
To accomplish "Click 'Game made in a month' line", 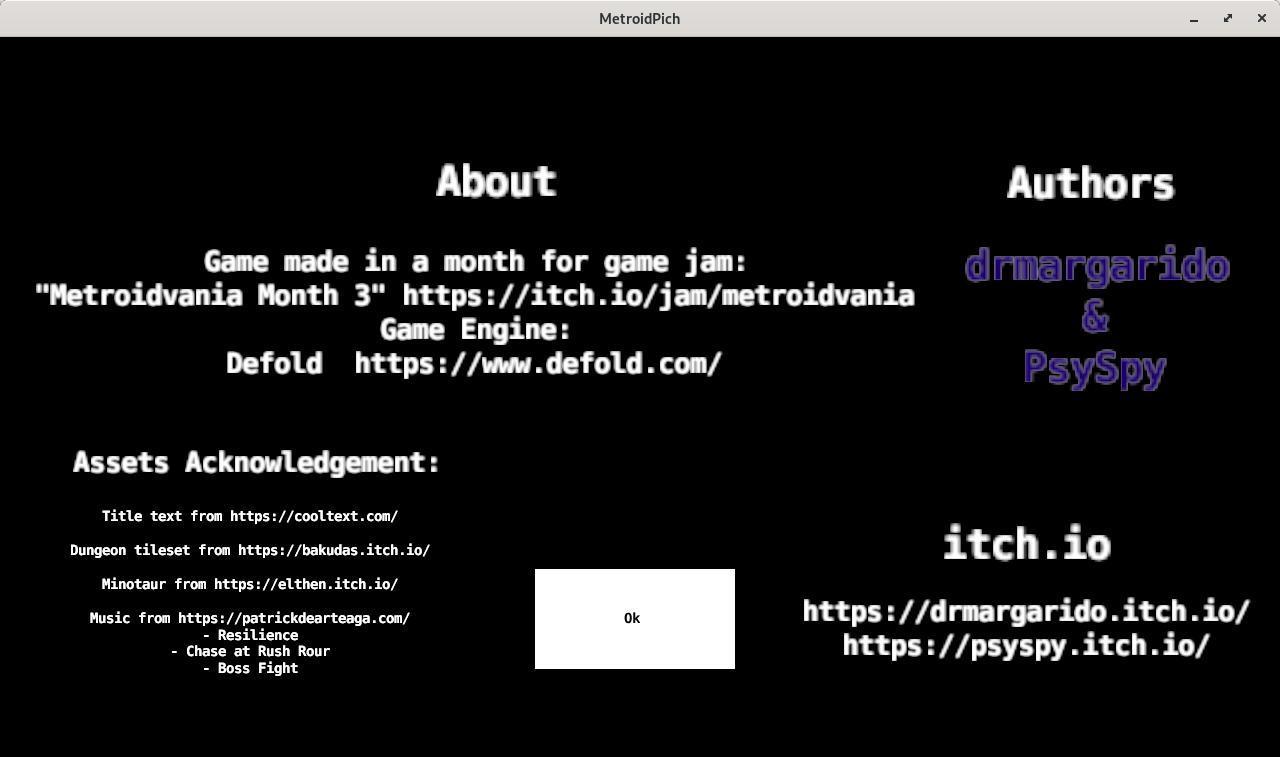I will (476, 262).
